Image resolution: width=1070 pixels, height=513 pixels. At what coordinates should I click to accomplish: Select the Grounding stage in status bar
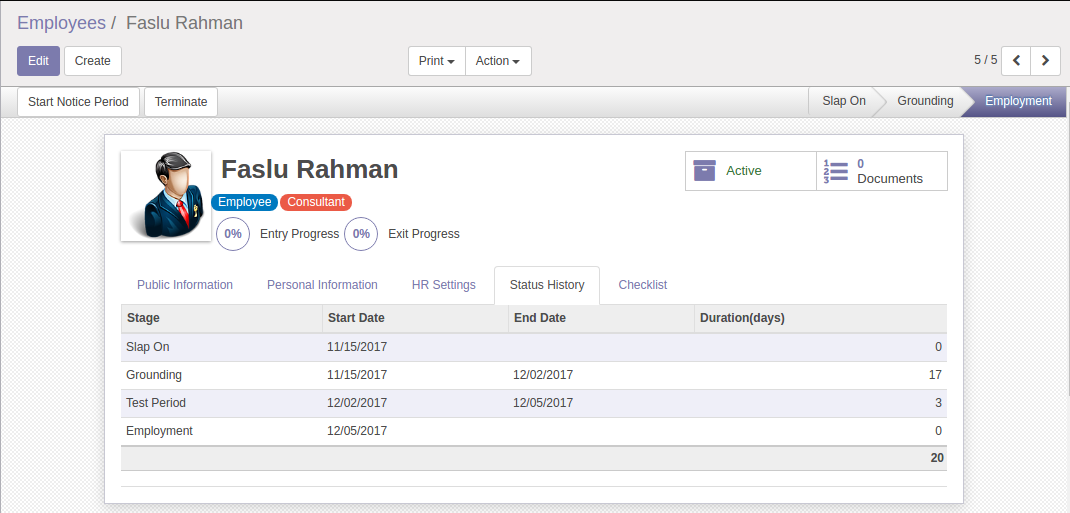pos(925,101)
